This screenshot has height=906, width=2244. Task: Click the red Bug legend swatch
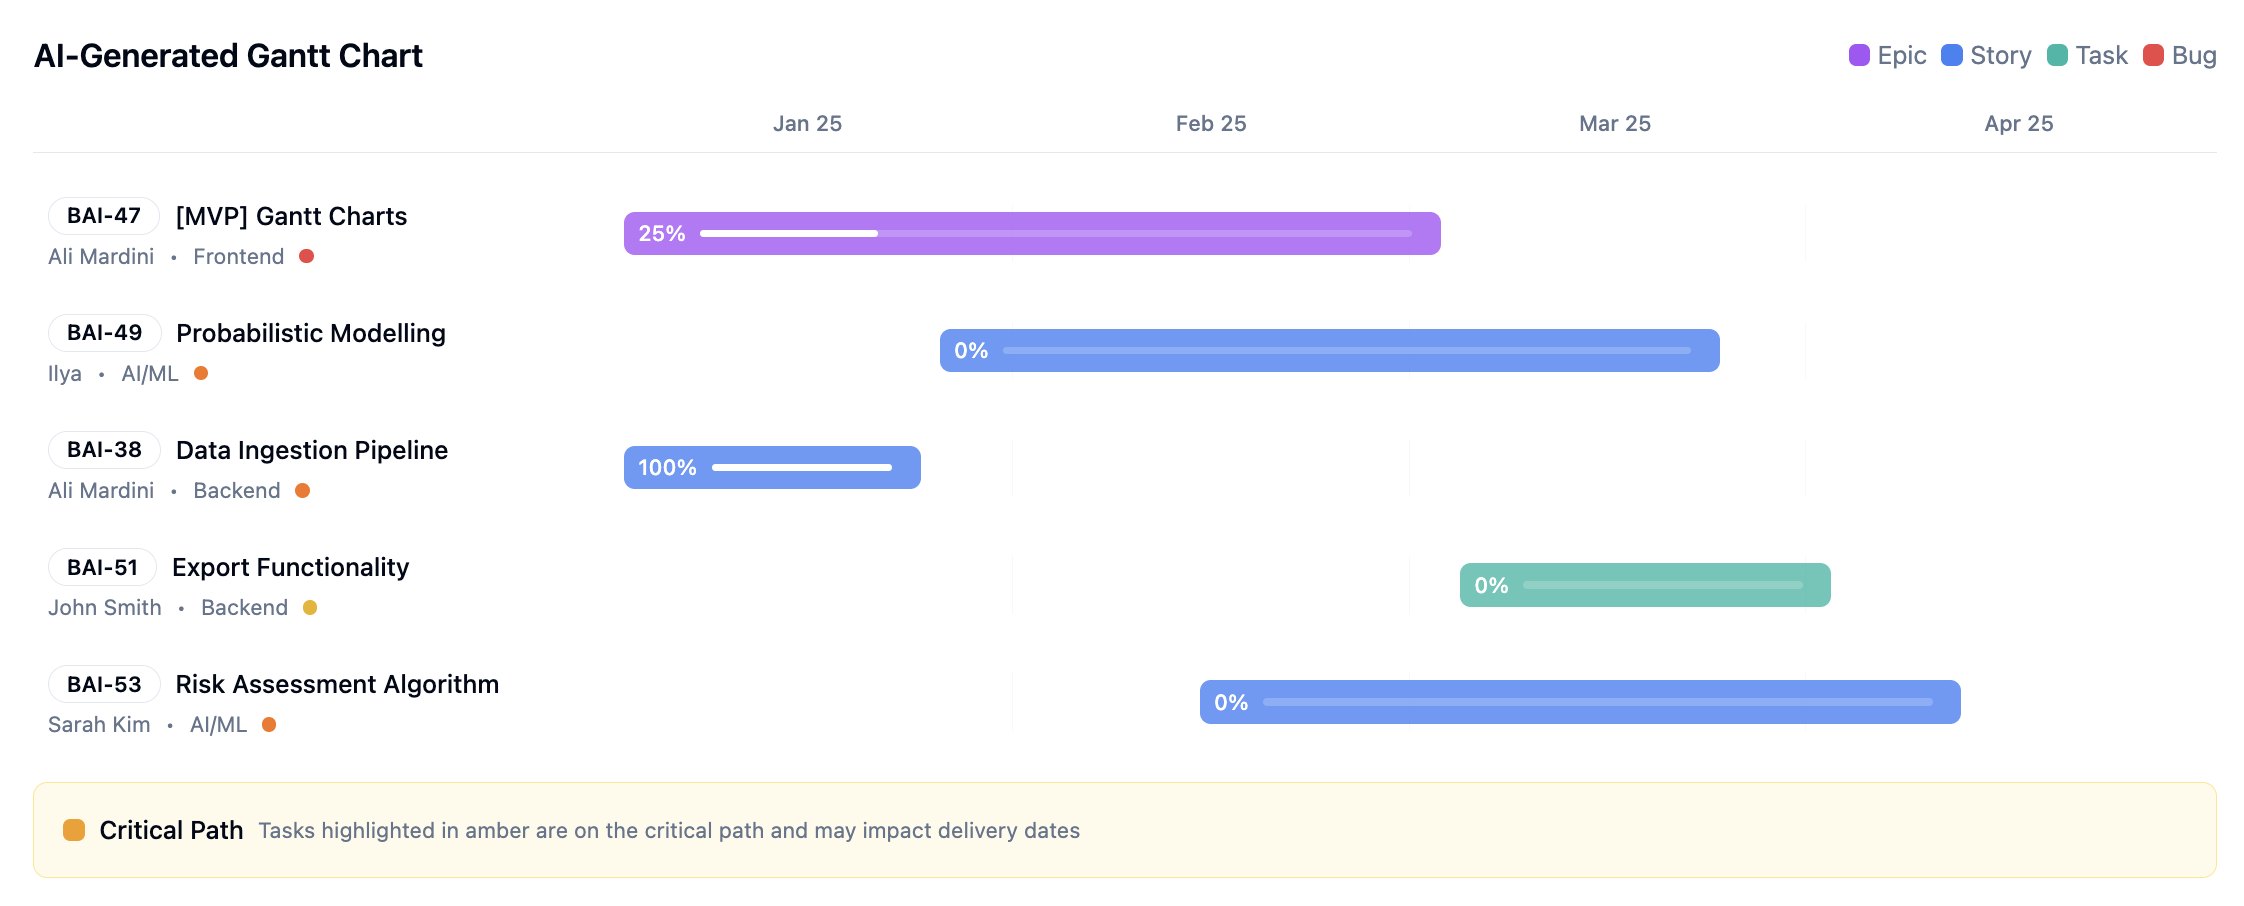(2153, 55)
